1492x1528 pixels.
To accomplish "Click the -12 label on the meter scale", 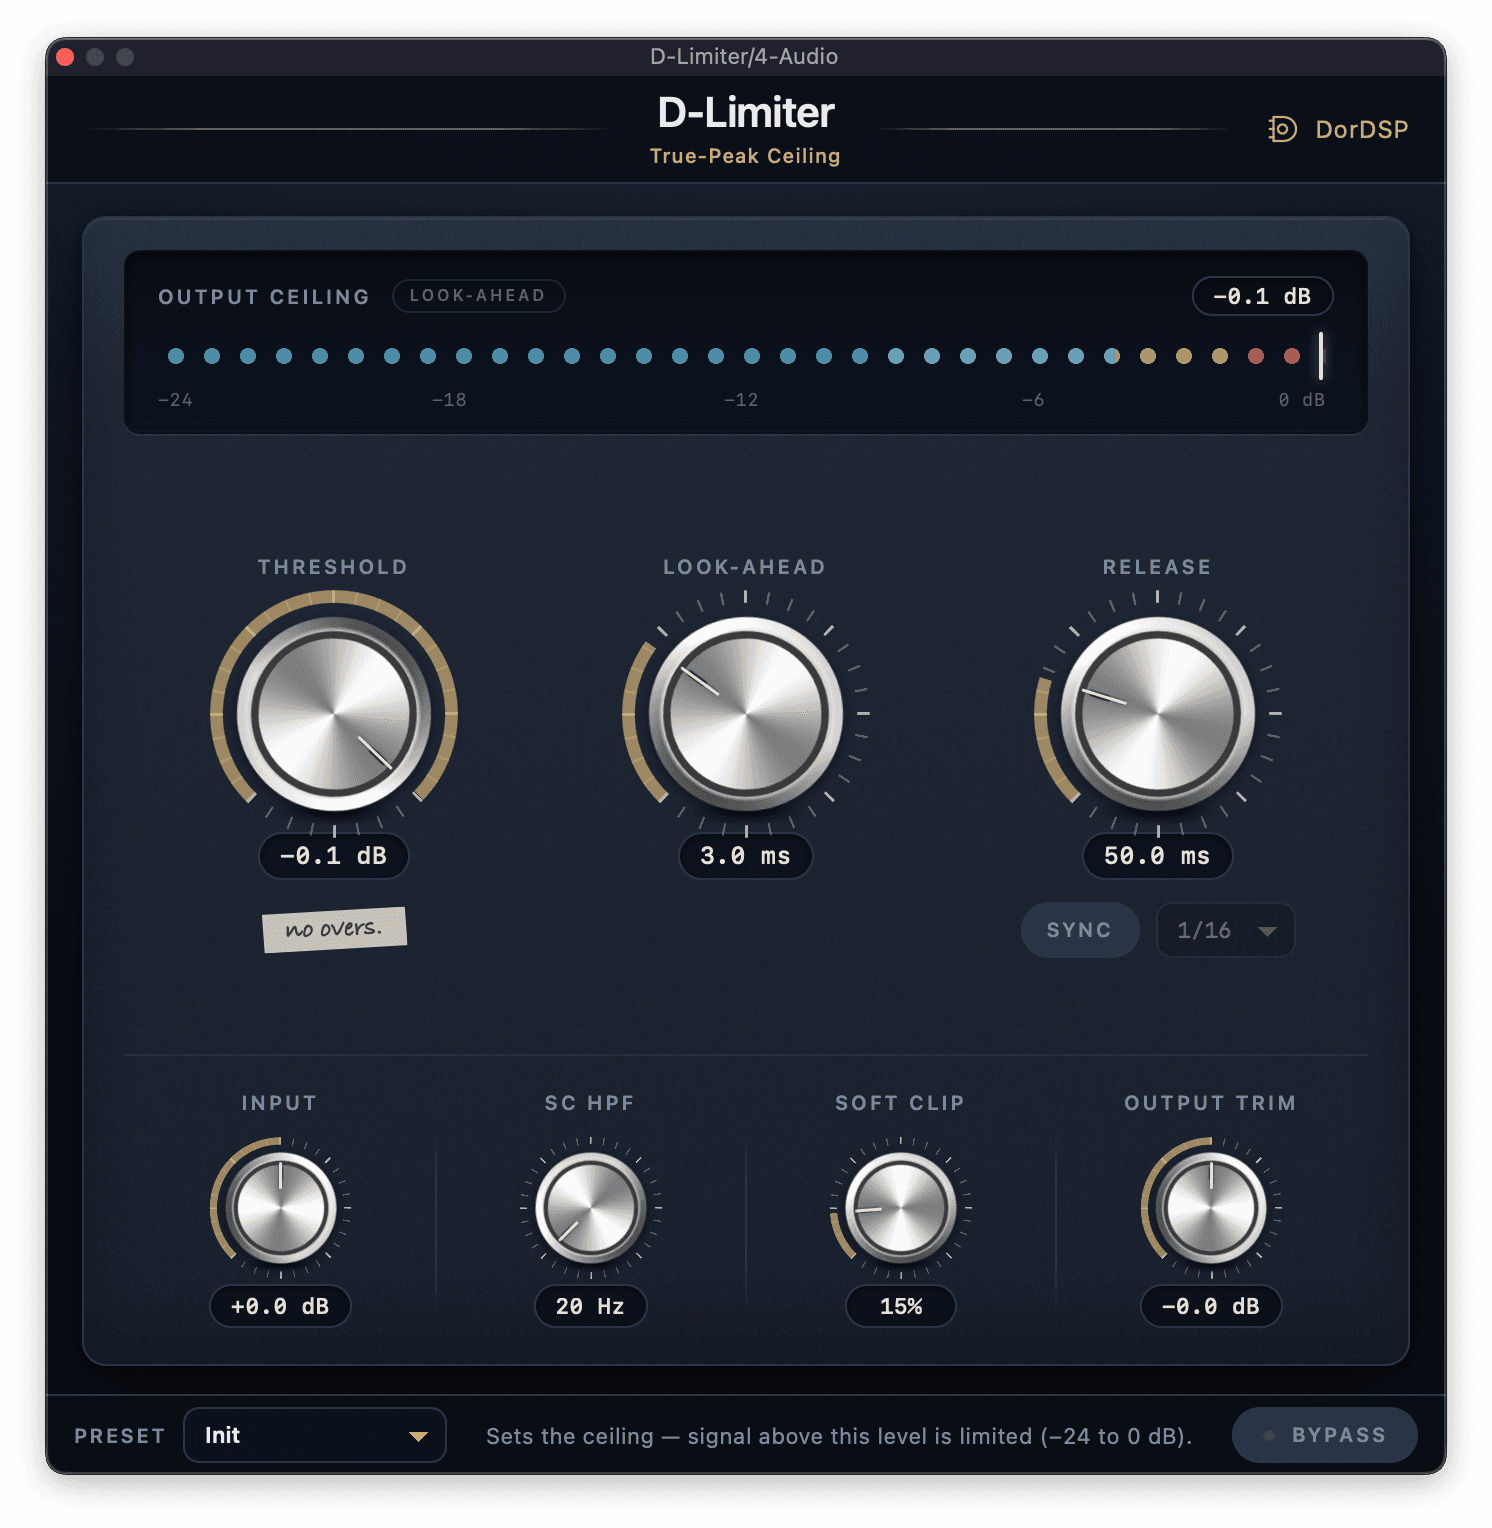I will click(741, 400).
